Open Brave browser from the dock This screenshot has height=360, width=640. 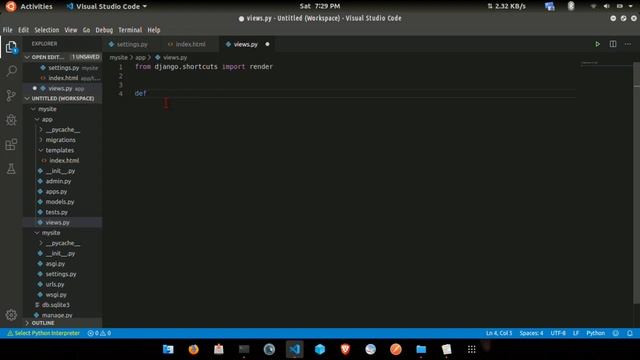tap(345, 349)
